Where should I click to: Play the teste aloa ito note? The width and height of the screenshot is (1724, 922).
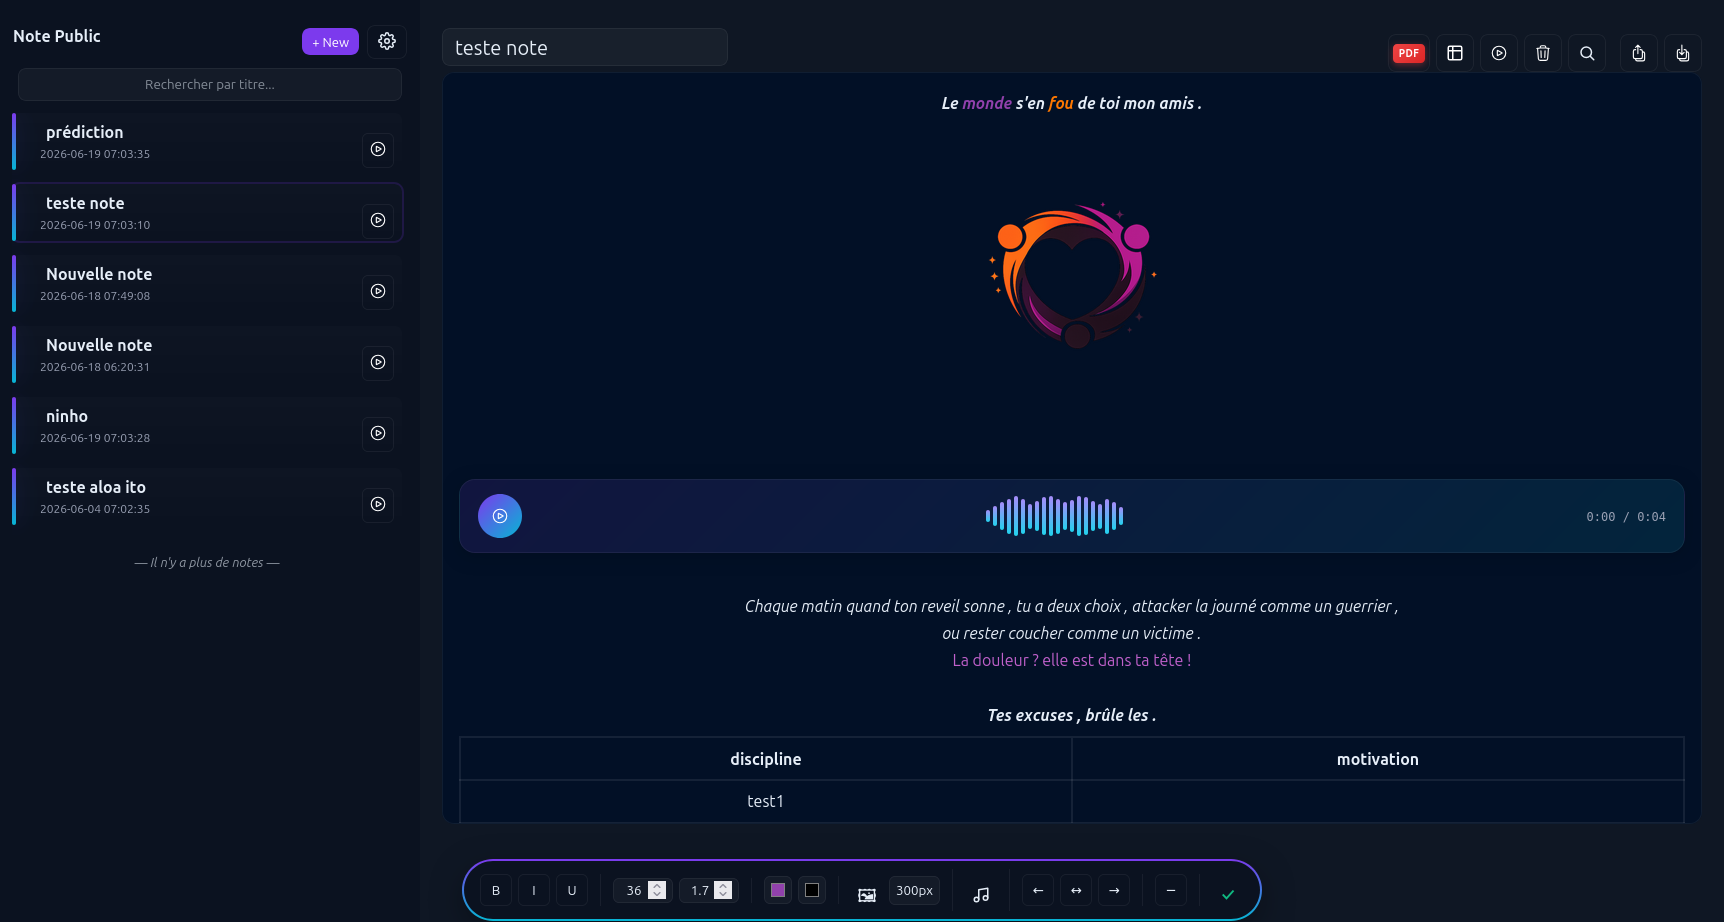(378, 504)
